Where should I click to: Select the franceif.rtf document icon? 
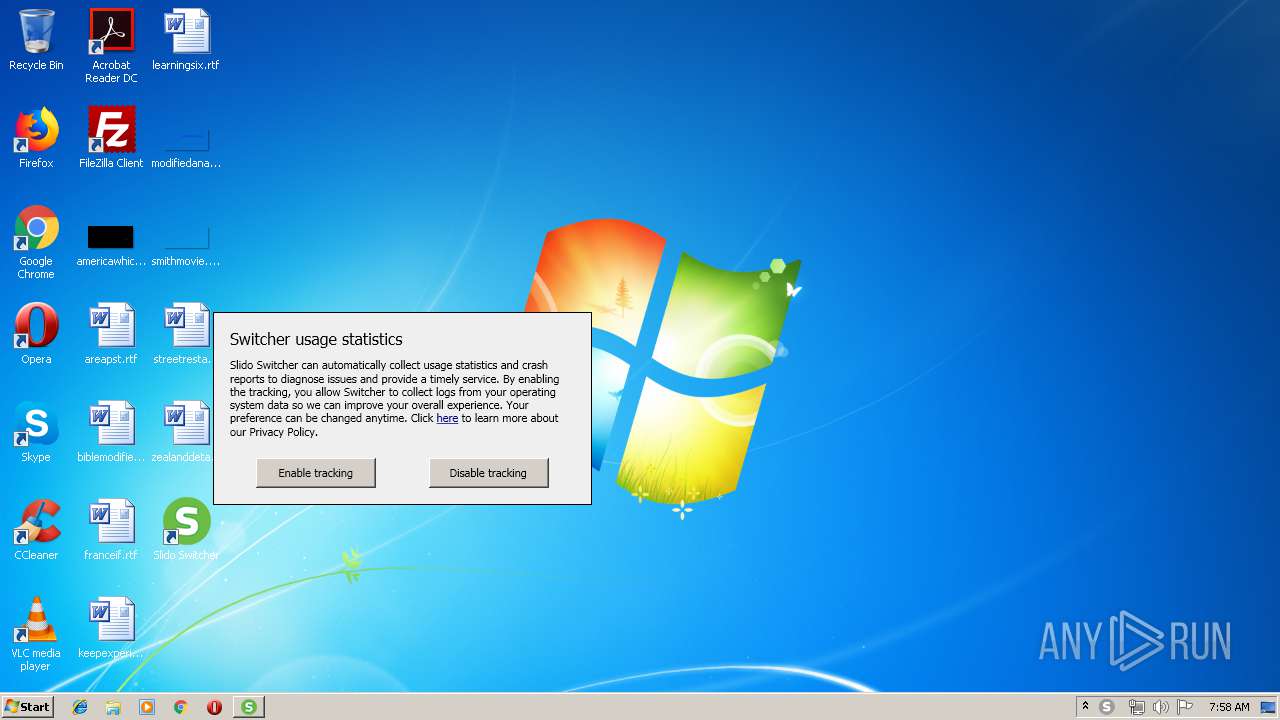pyautogui.click(x=111, y=530)
